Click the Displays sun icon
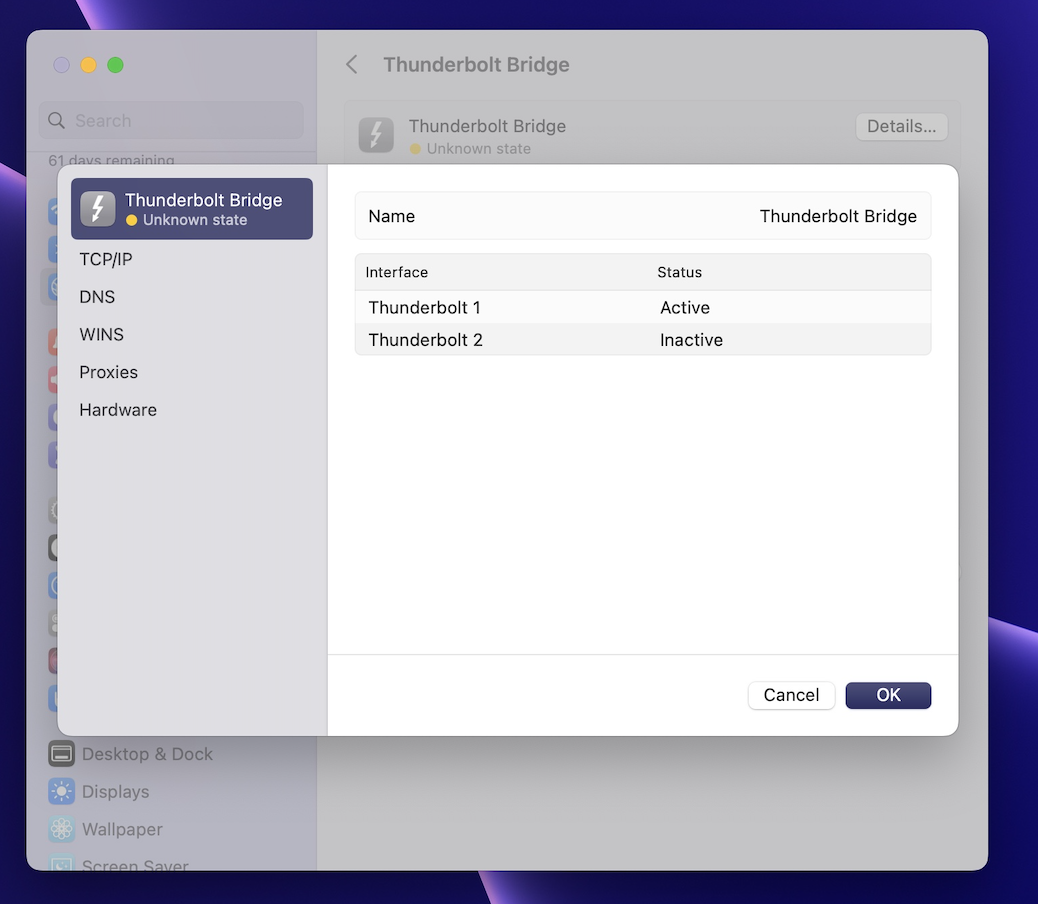Screen dimensions: 1038x904 [x=62, y=791]
